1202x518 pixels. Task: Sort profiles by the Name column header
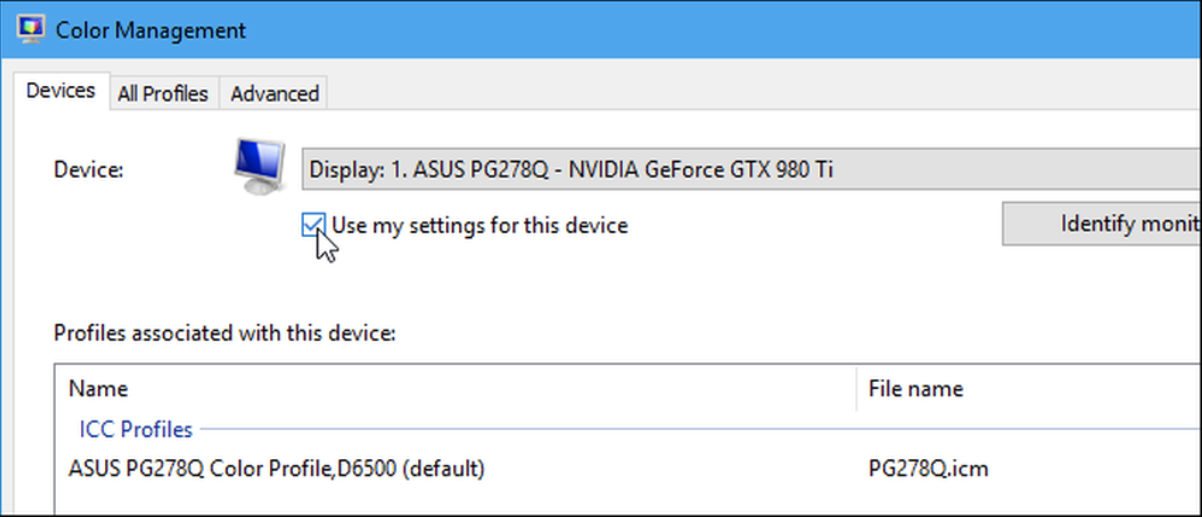tap(98, 389)
